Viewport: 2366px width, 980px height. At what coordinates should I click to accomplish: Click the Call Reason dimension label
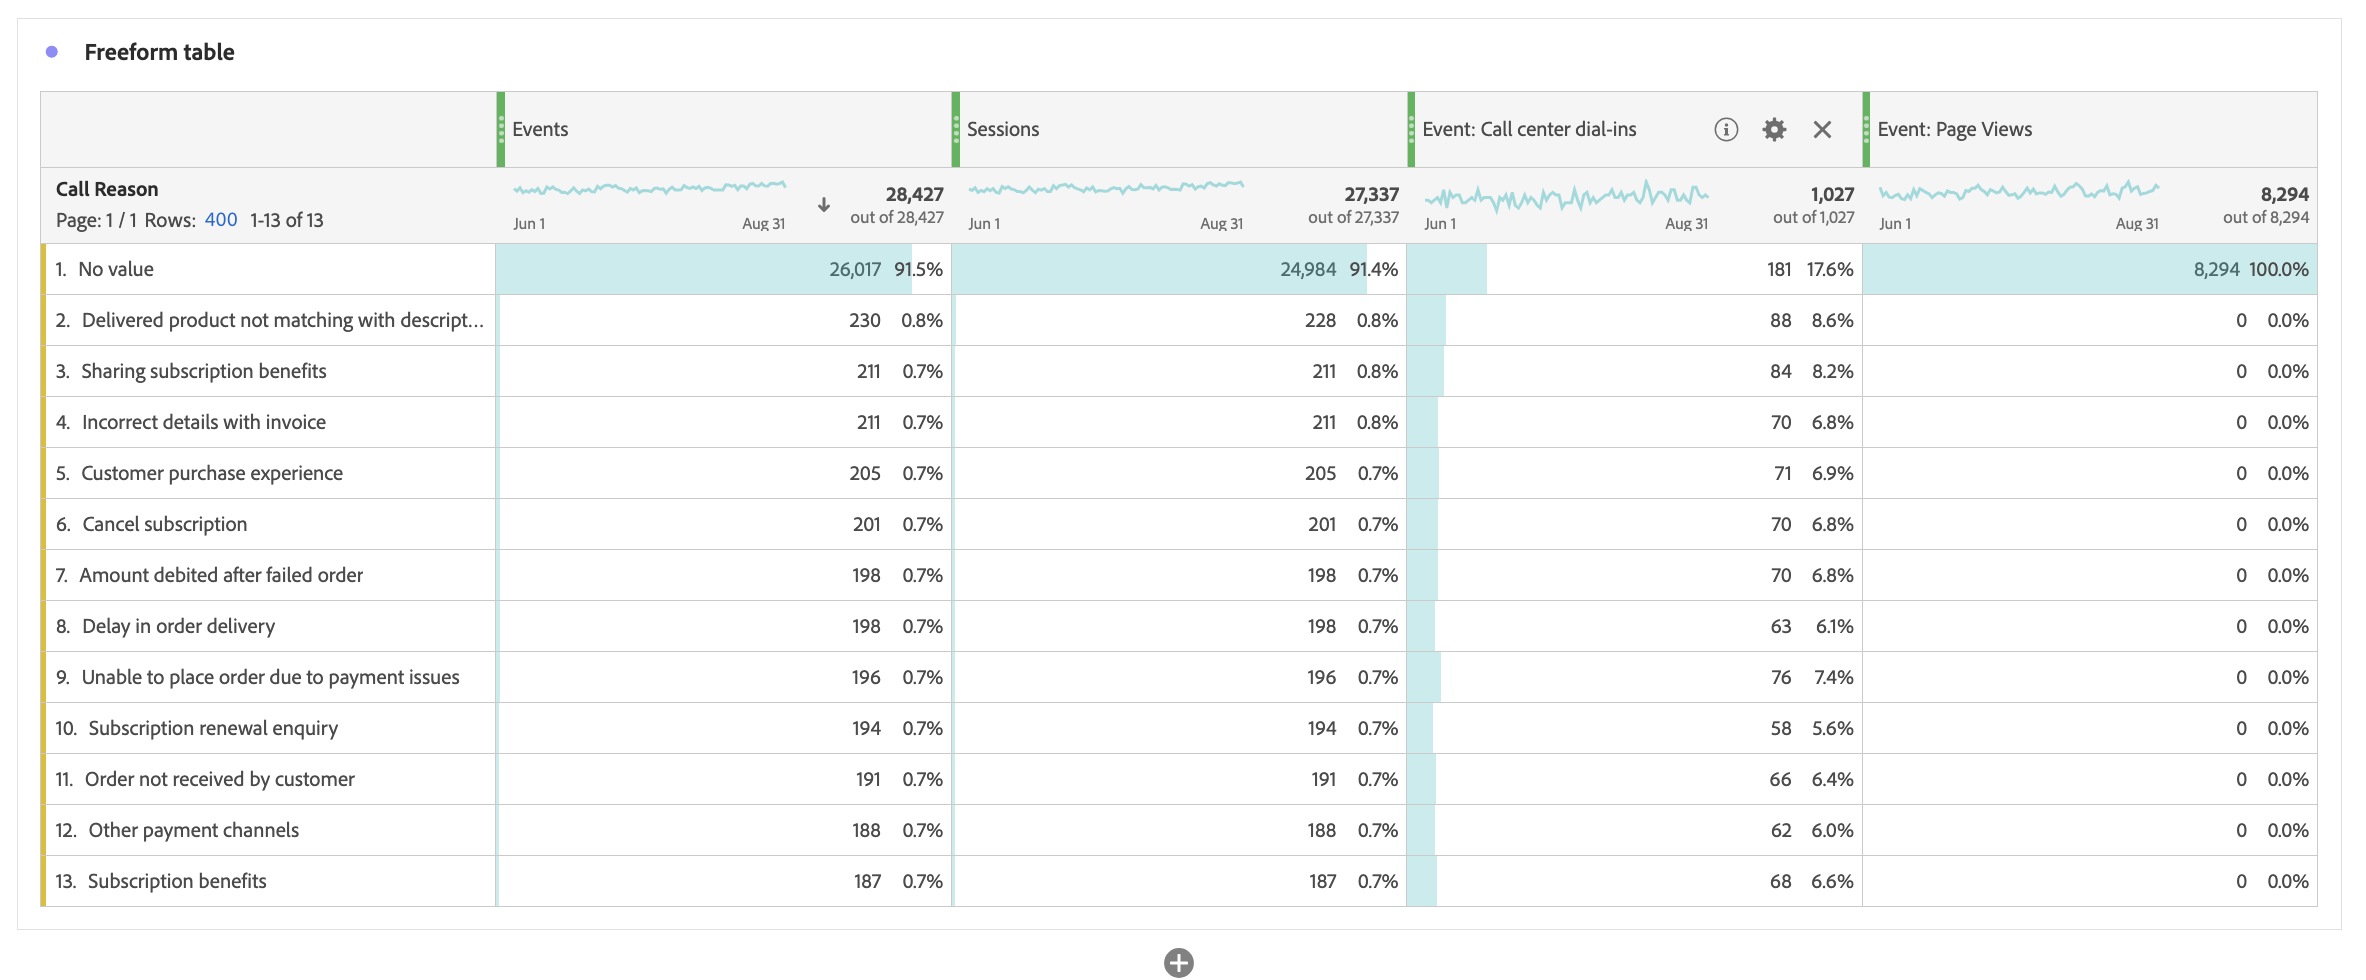point(107,189)
